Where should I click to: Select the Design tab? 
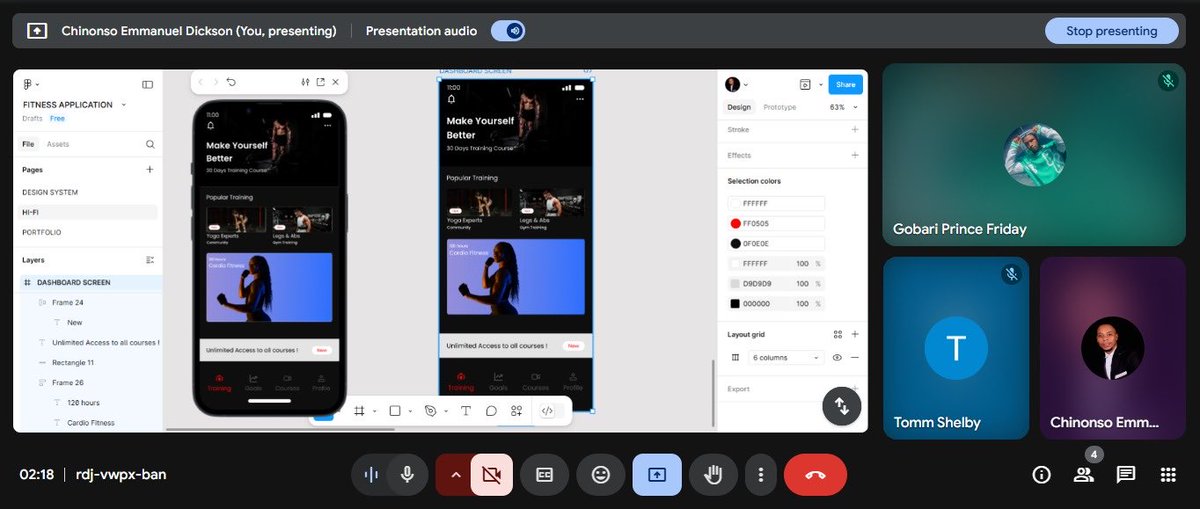coord(739,107)
